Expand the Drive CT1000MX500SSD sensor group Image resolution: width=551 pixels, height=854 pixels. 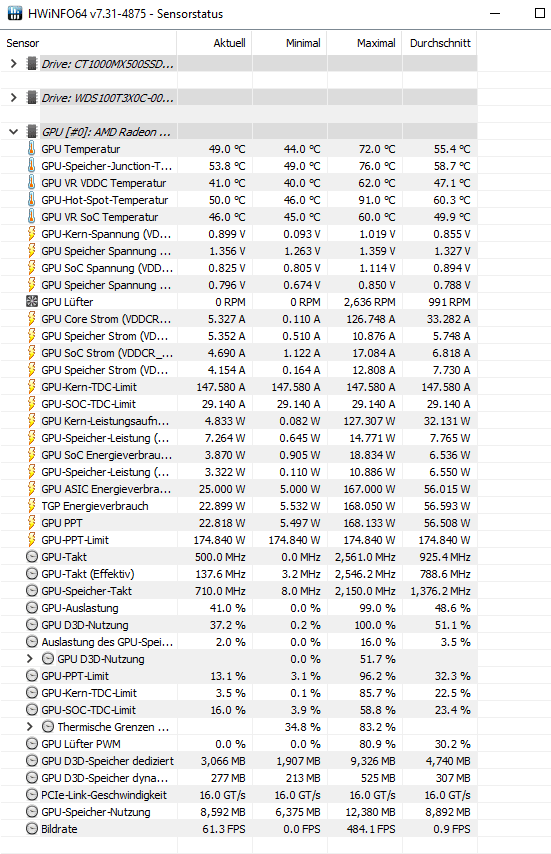[14, 64]
